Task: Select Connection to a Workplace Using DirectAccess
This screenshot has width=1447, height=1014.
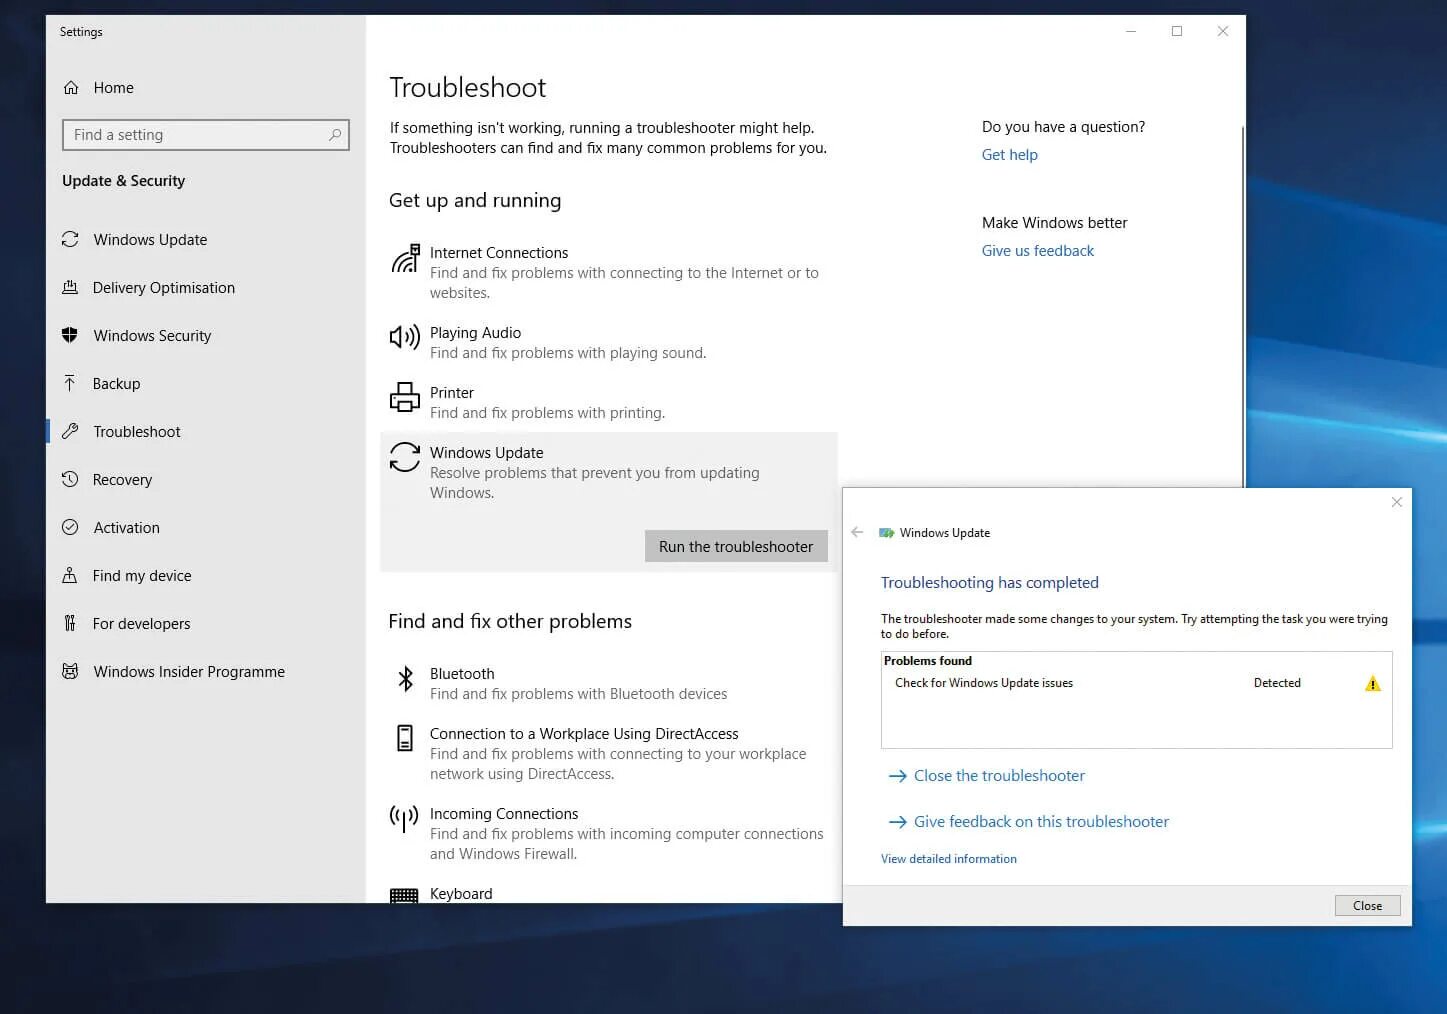Action: coord(609,754)
